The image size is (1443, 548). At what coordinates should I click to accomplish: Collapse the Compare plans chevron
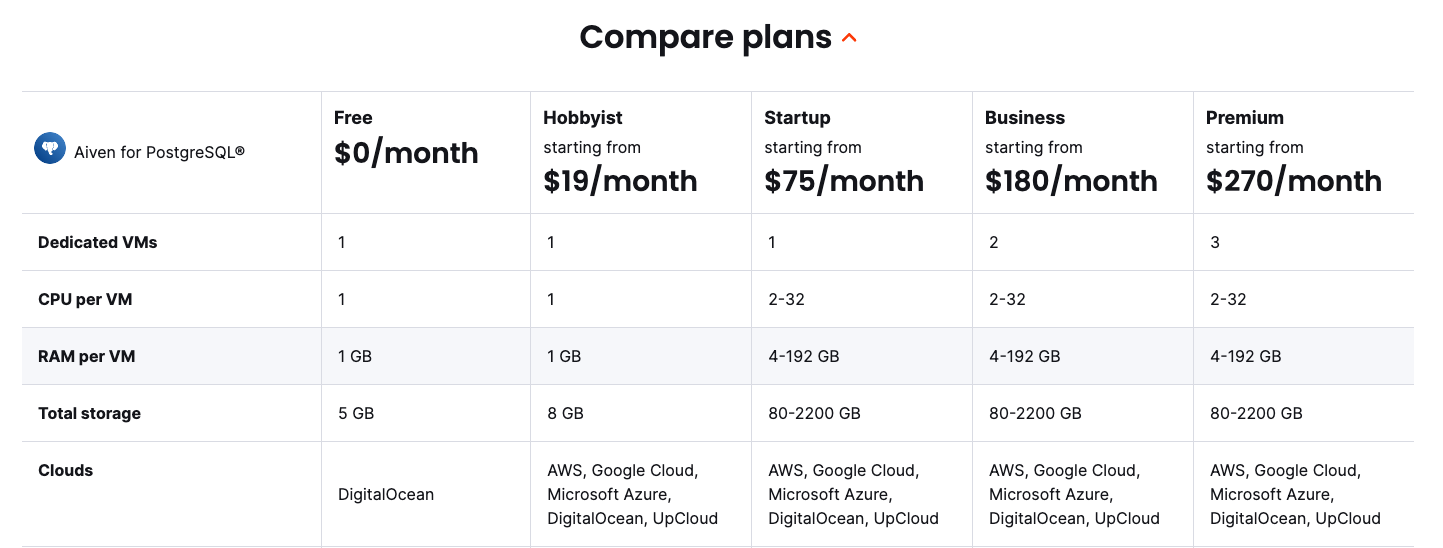click(x=849, y=39)
